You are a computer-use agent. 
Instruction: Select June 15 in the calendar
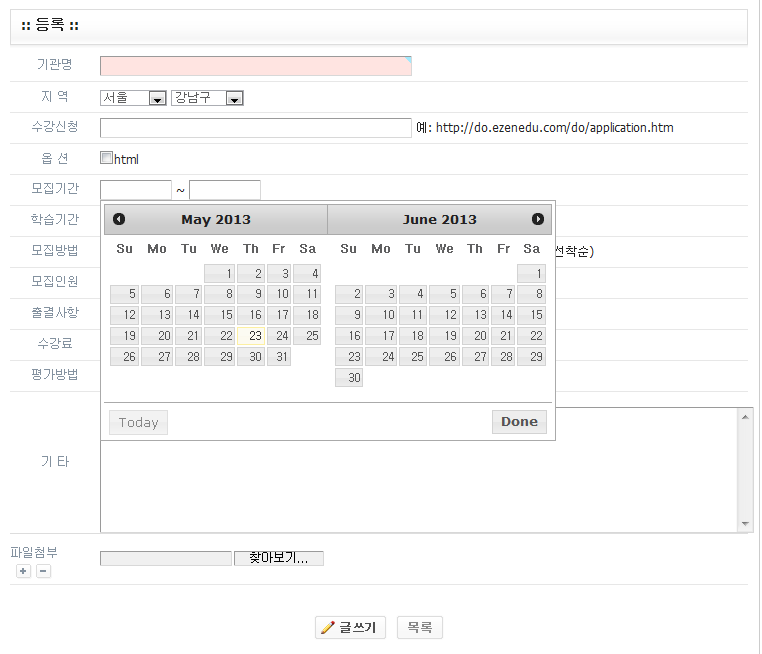[x=532, y=315]
